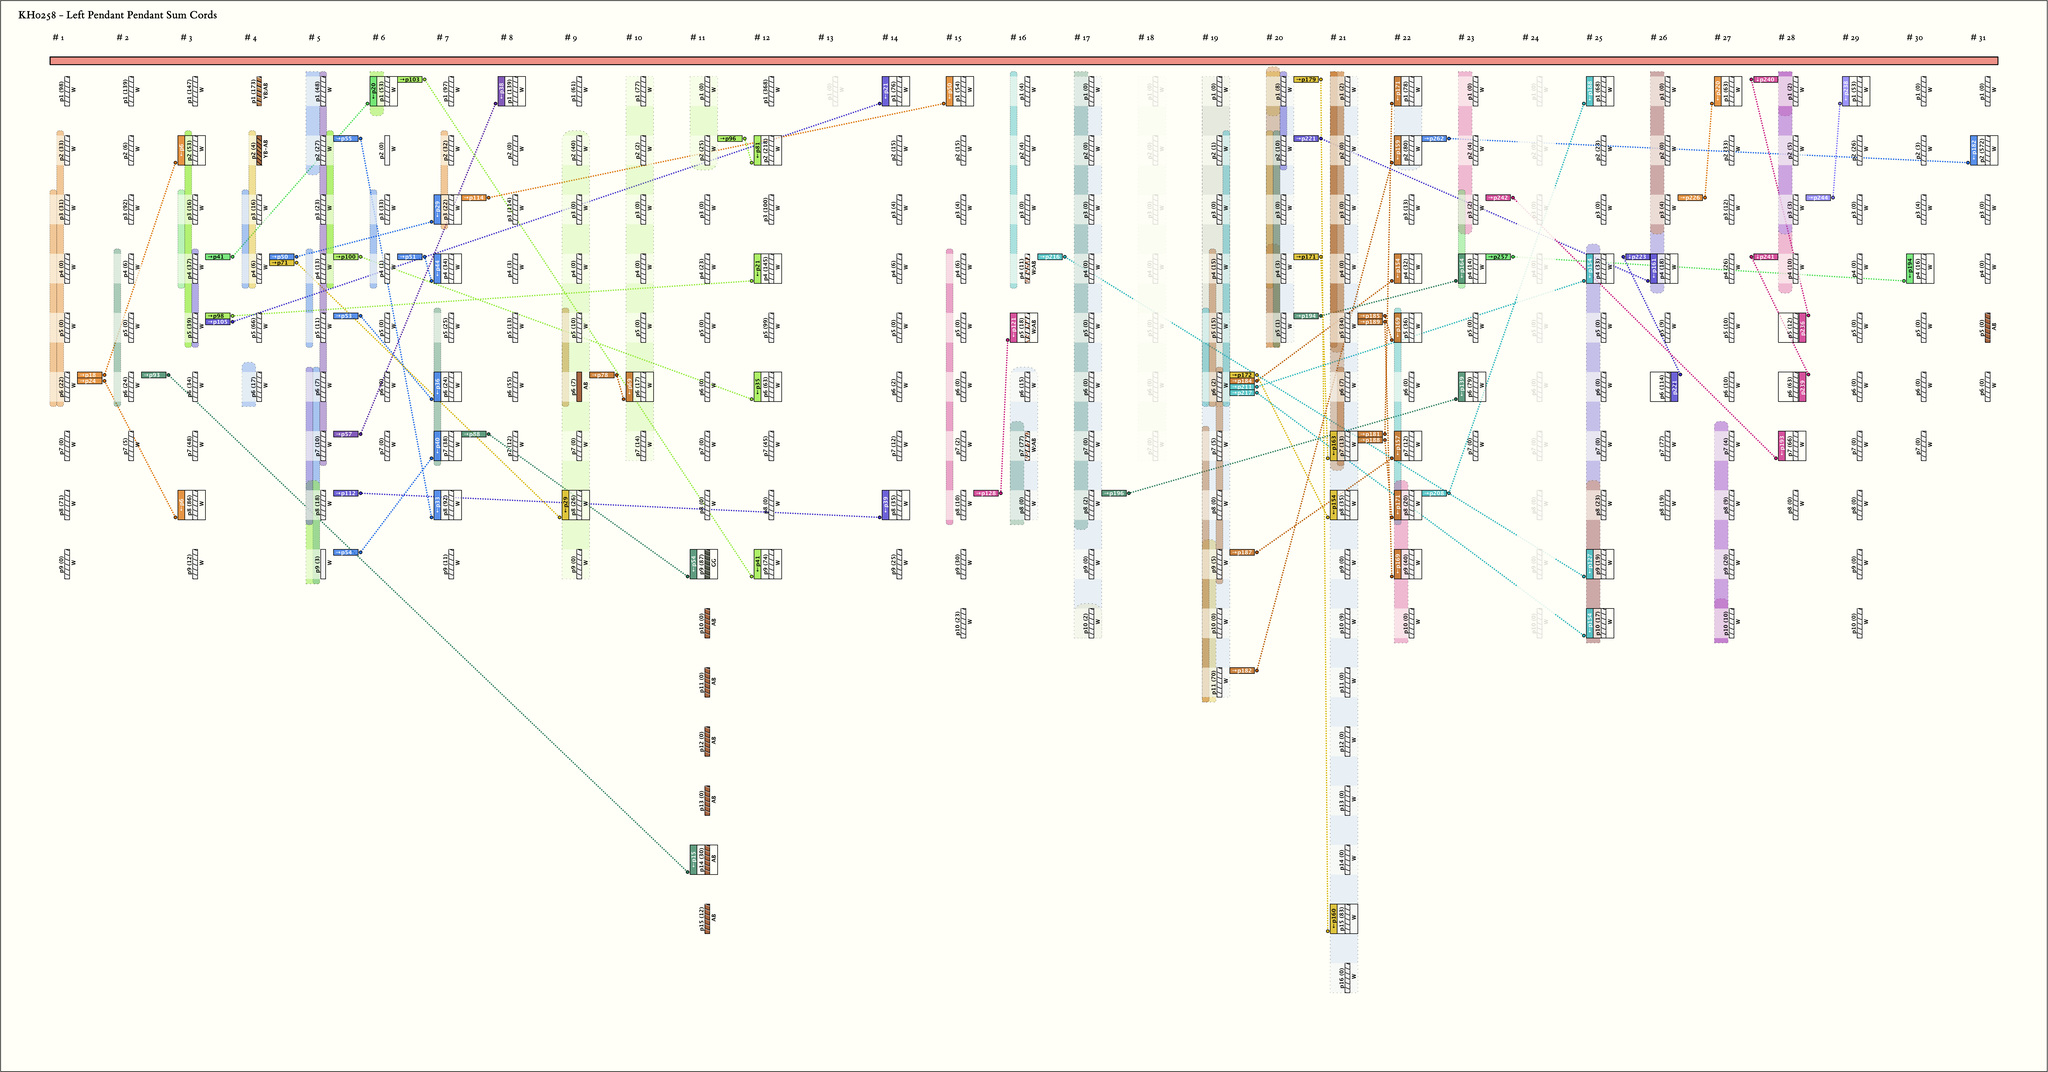
Task: Click the green →p101 tag
Action: click(x=411, y=79)
